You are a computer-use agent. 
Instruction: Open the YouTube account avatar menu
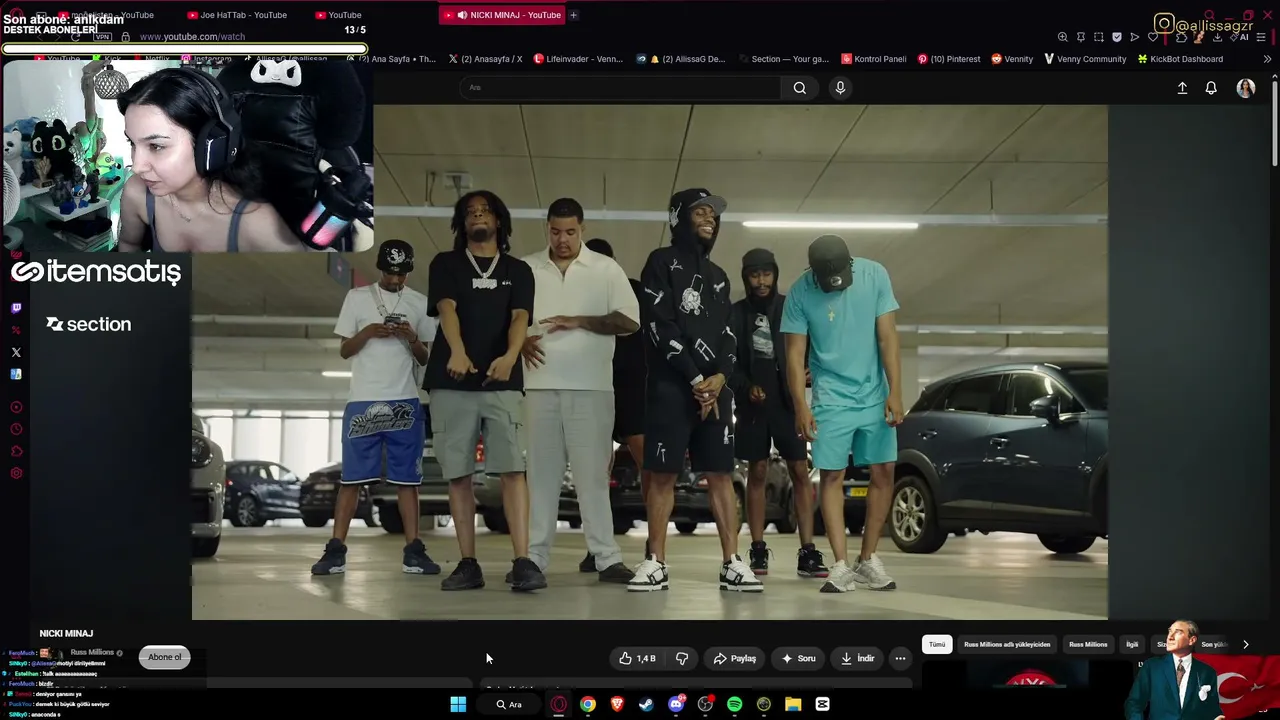click(x=1245, y=88)
